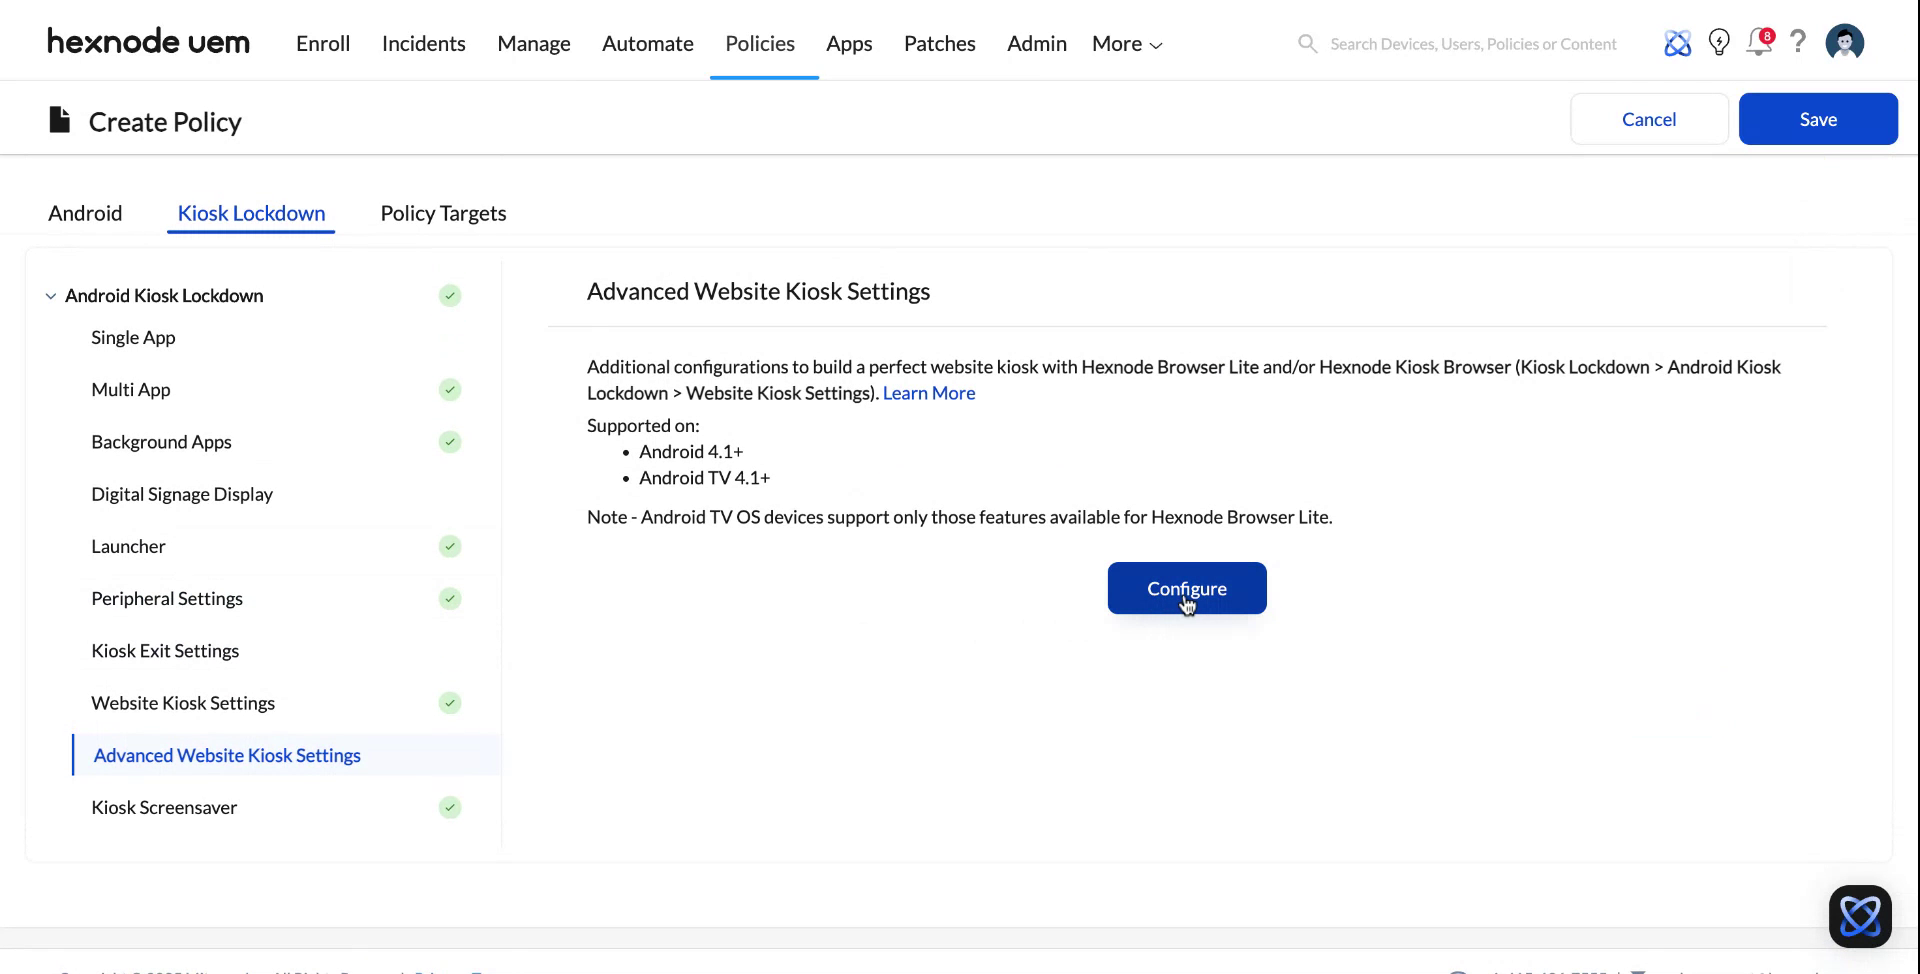Expand the Launcher settings item
1920x974 pixels.
[128, 546]
